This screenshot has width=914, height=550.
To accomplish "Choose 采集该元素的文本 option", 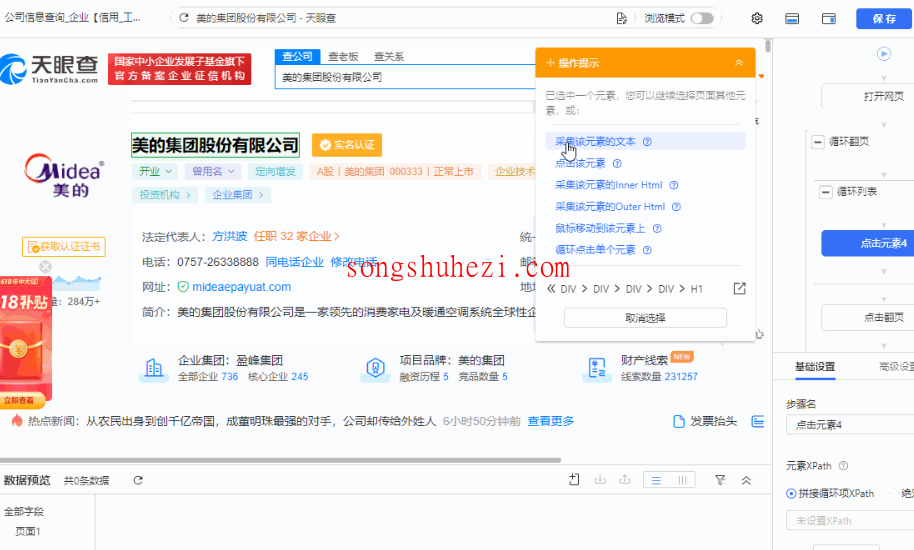I will 595,142.
